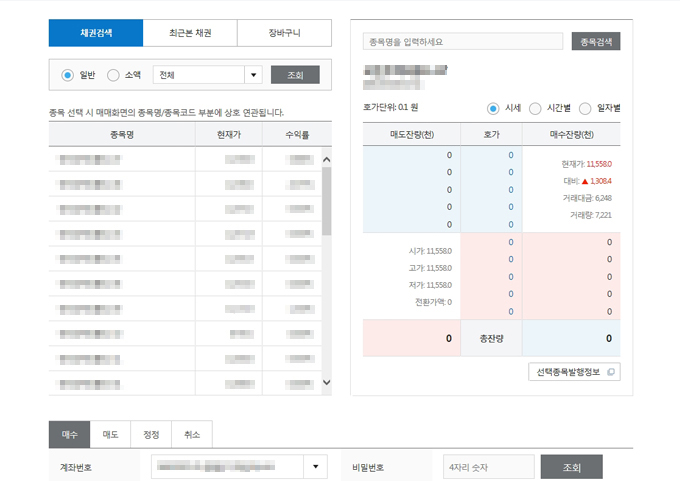Viewport: 680px width, 481px height.
Task: Focus the 종목명을 입력하세요 search field
Action: (463, 42)
